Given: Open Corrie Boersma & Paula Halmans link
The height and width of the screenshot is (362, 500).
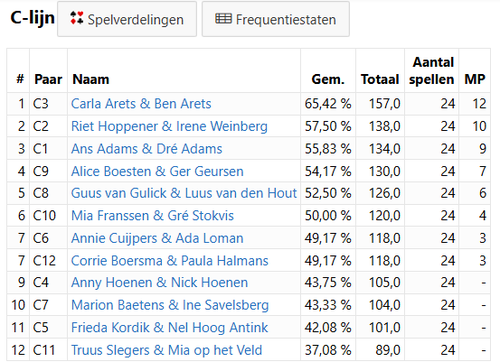Looking at the screenshot, I should coord(170,260).
